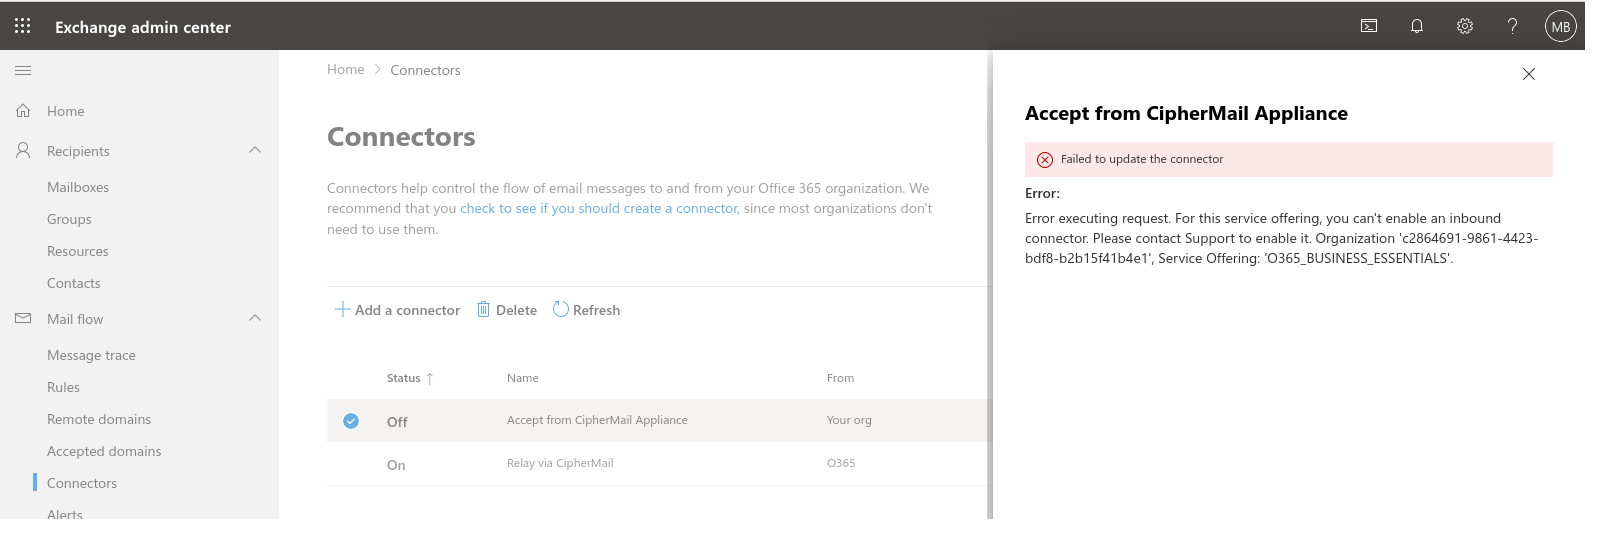This screenshot has height=536, width=1602.
Task: Open the MB account avatar
Action: point(1560,27)
